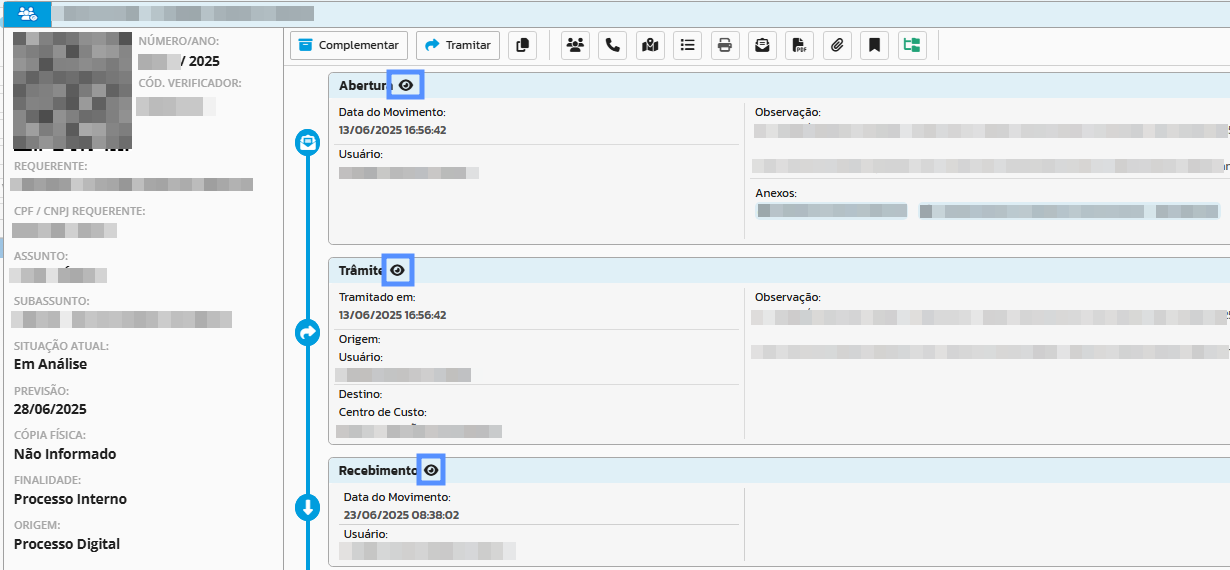
Task: Click the Processo Digital value
Action: tap(67, 544)
